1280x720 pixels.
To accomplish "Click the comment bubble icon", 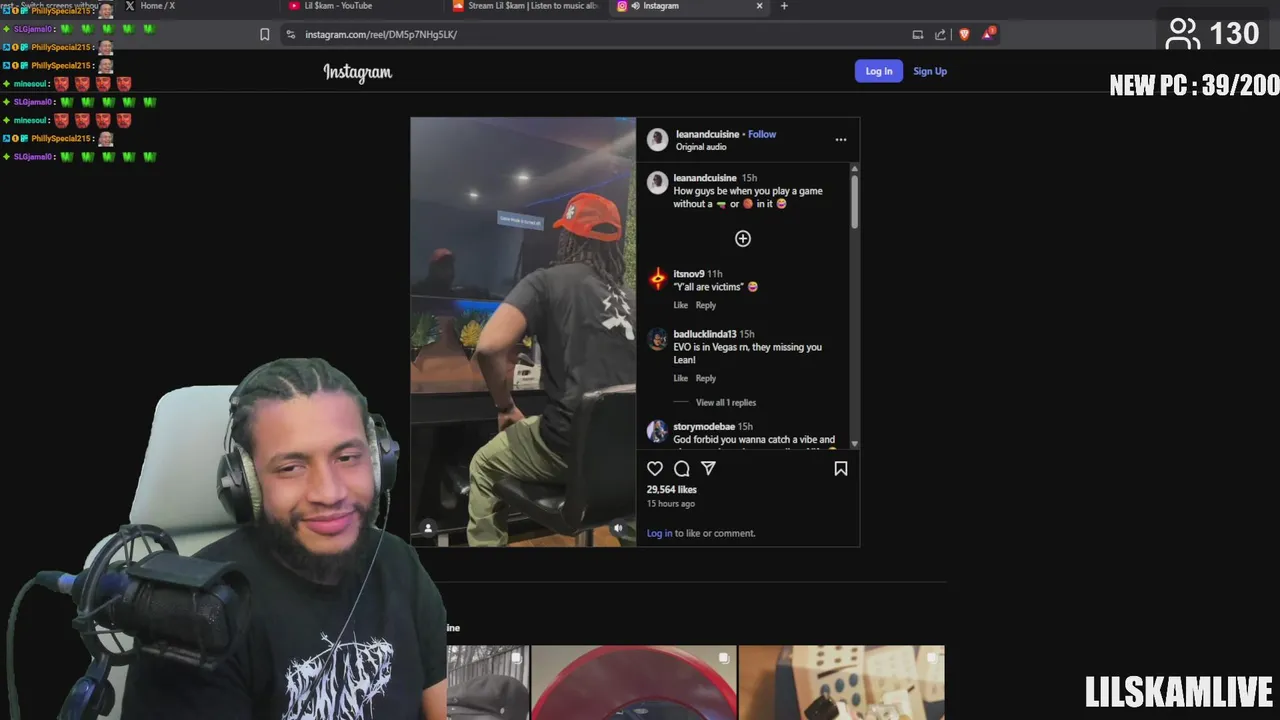I will tap(682, 468).
